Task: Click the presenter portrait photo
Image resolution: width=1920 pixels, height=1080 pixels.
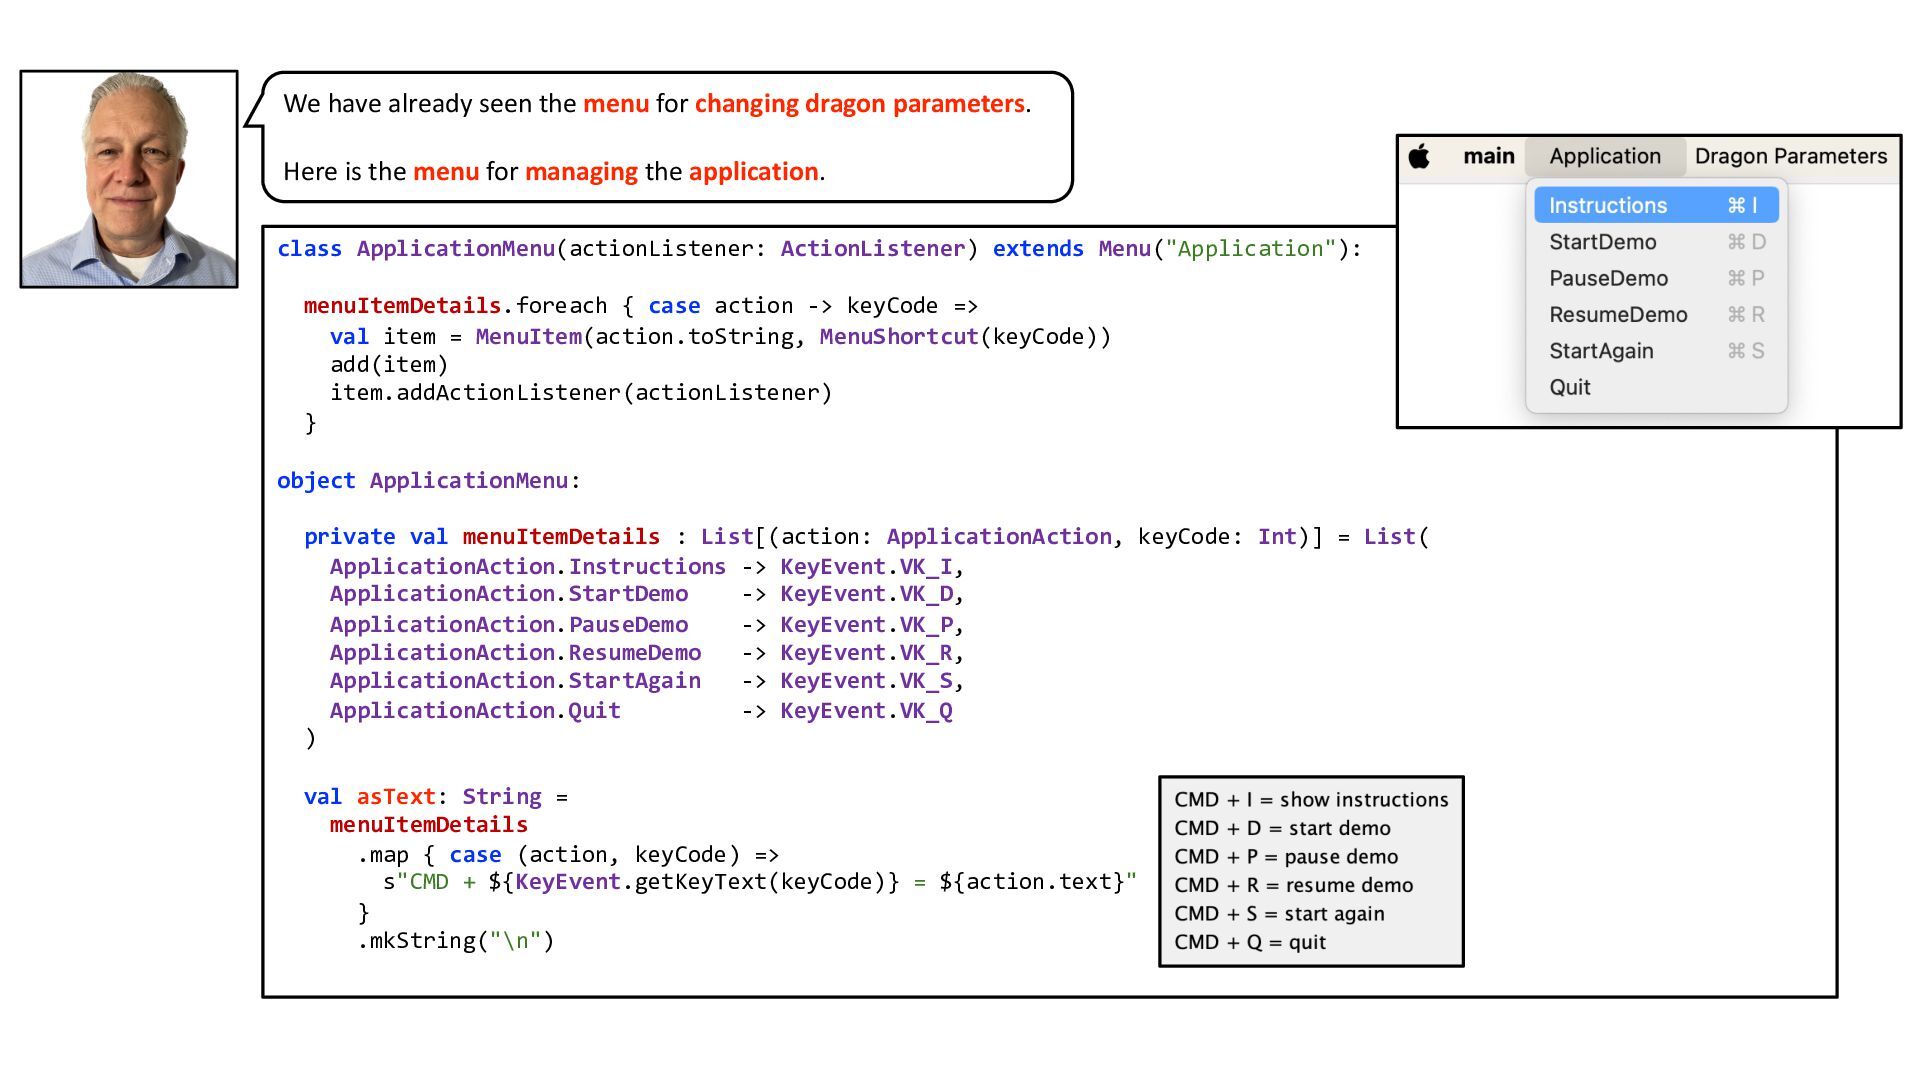Action: coord(129,179)
